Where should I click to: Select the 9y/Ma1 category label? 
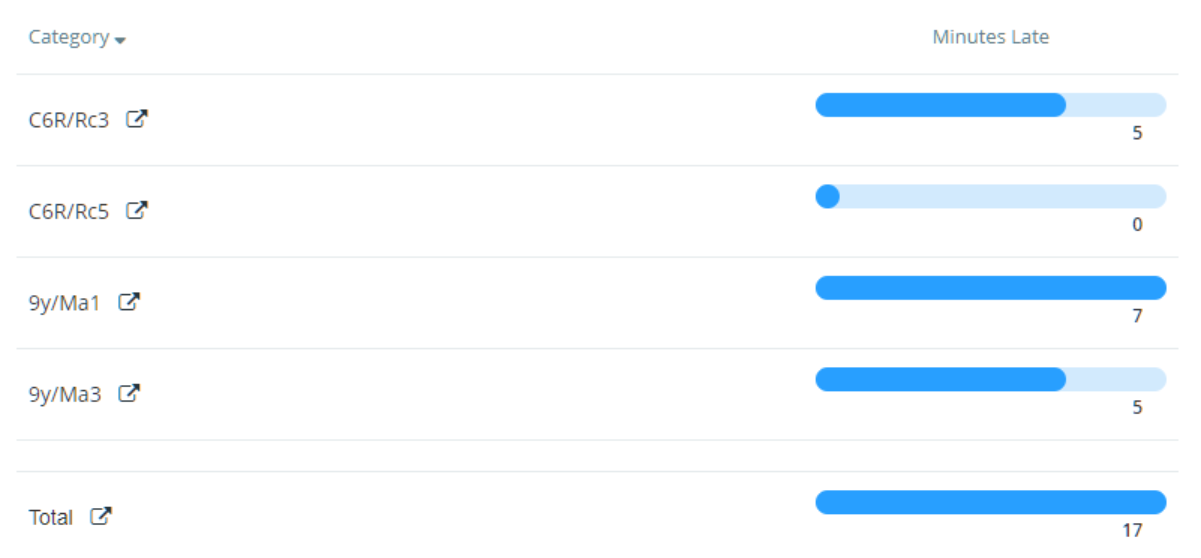(65, 303)
